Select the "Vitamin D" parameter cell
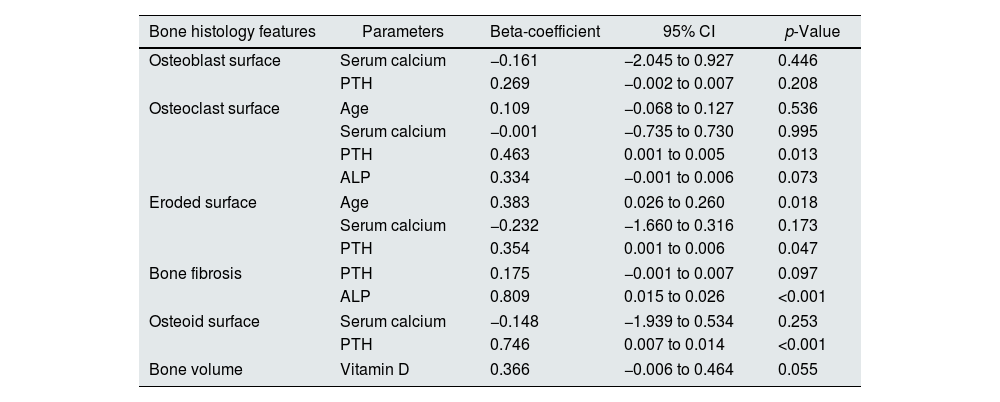 pos(375,369)
